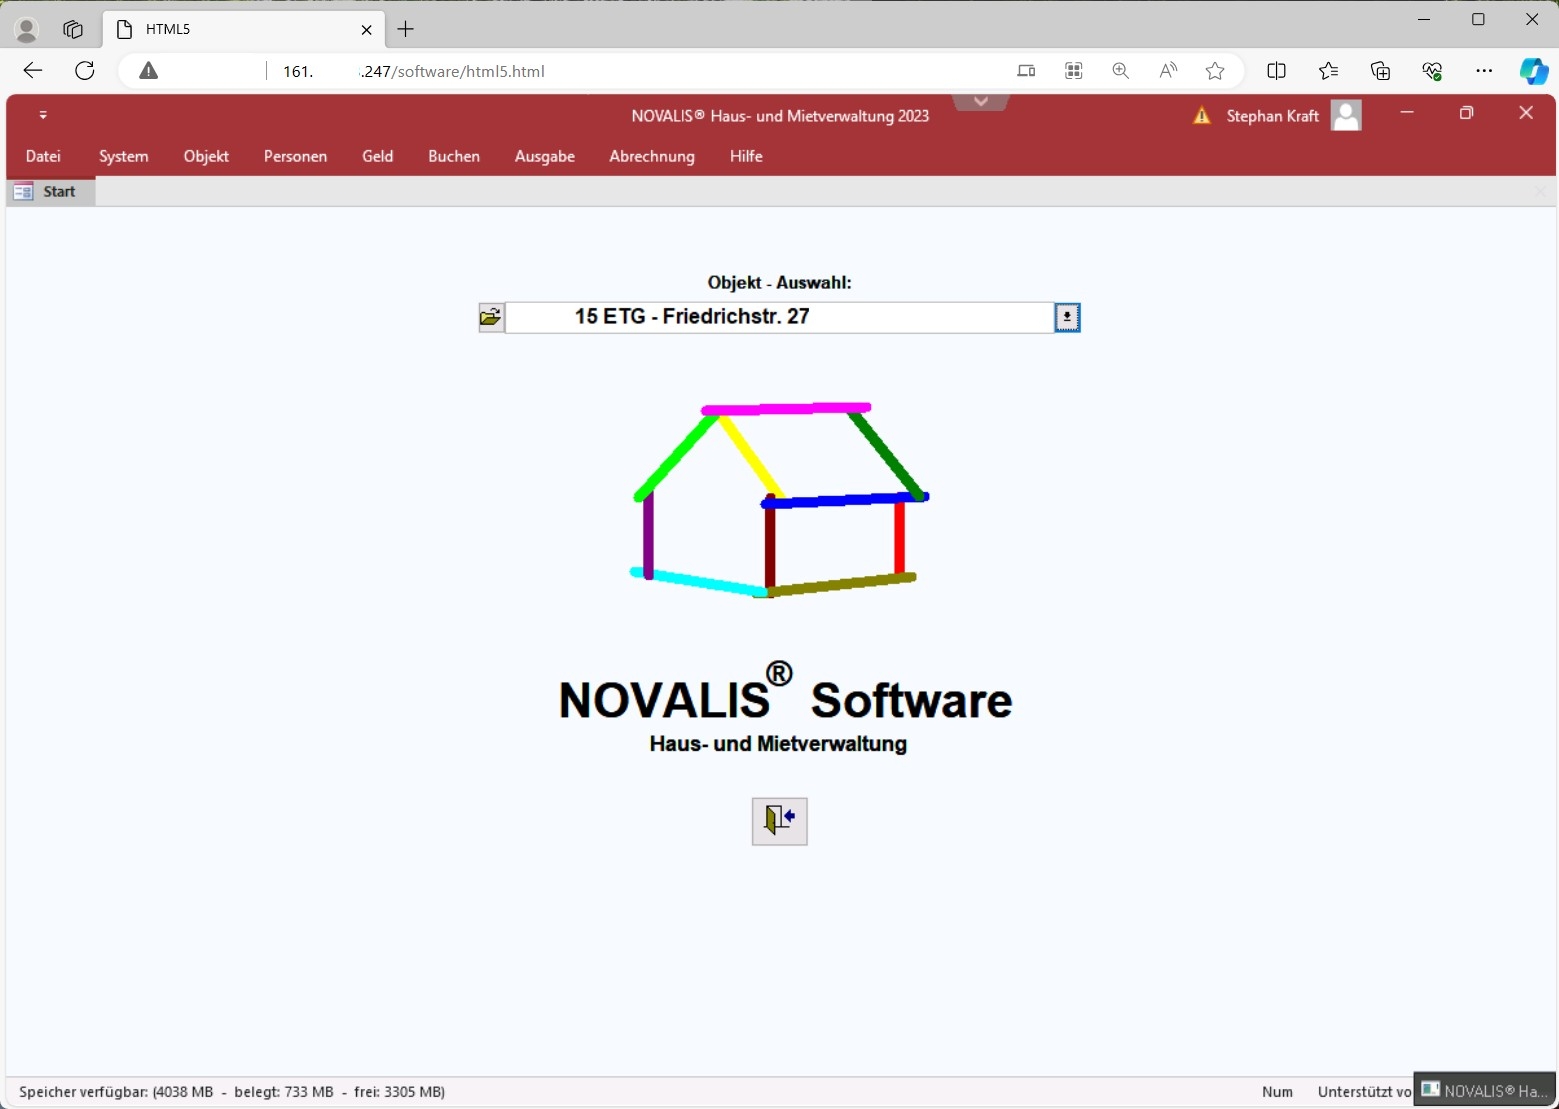Open the Abrechnung menu

click(x=652, y=156)
